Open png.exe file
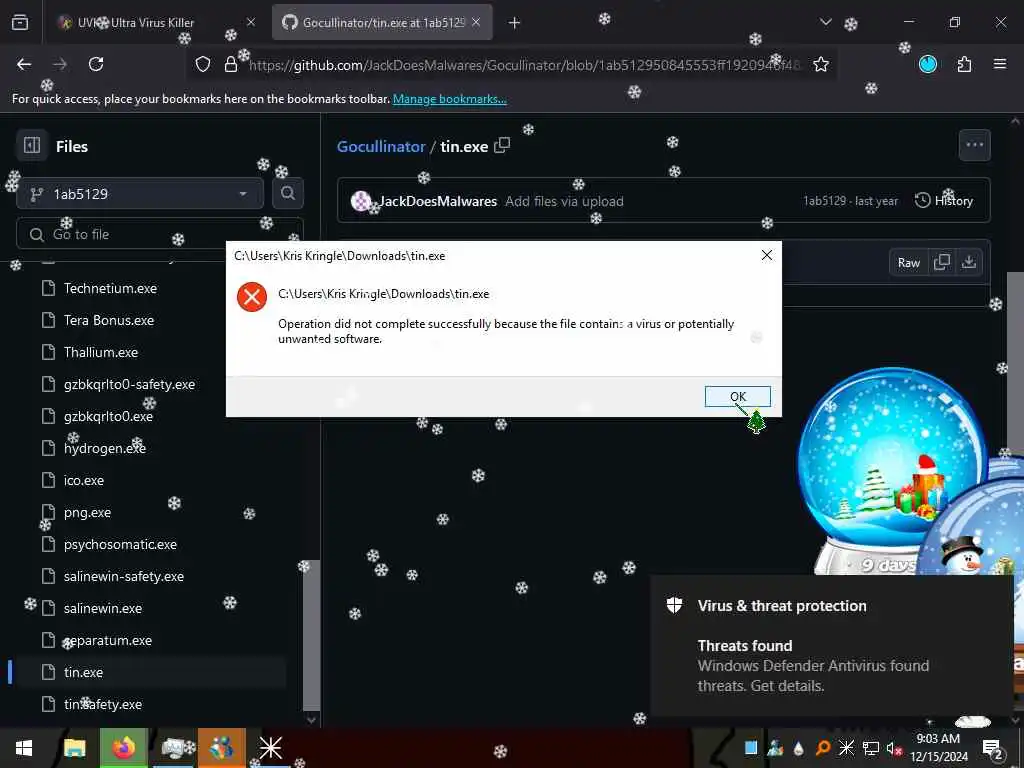 [x=87, y=512]
